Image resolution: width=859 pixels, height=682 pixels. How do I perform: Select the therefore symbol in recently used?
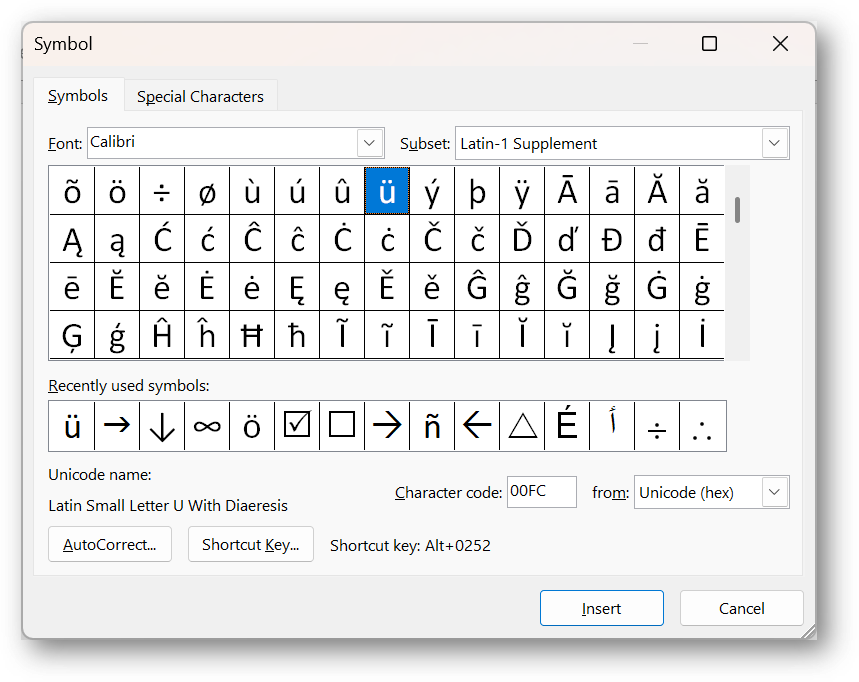tap(701, 425)
